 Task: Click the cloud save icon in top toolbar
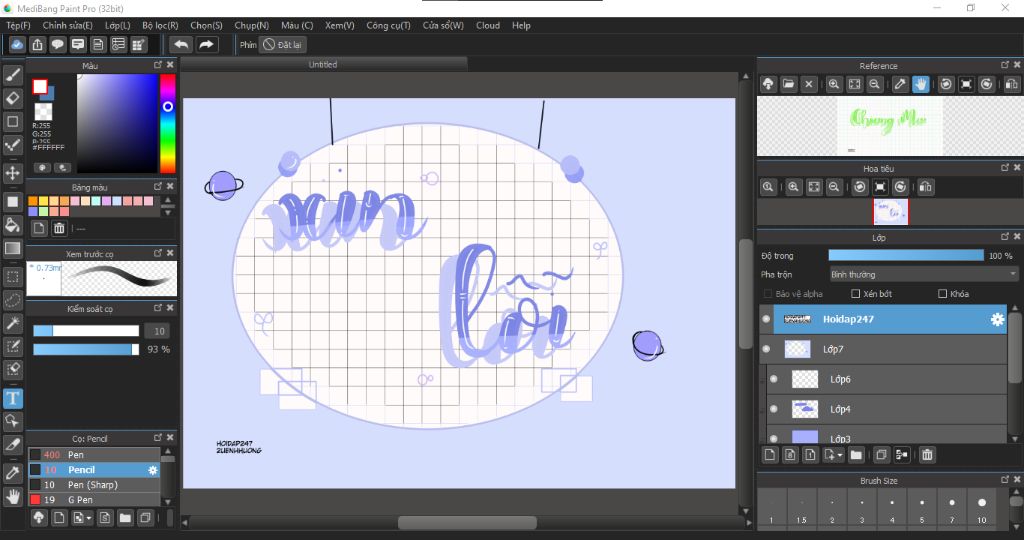pyautogui.click(x=17, y=44)
